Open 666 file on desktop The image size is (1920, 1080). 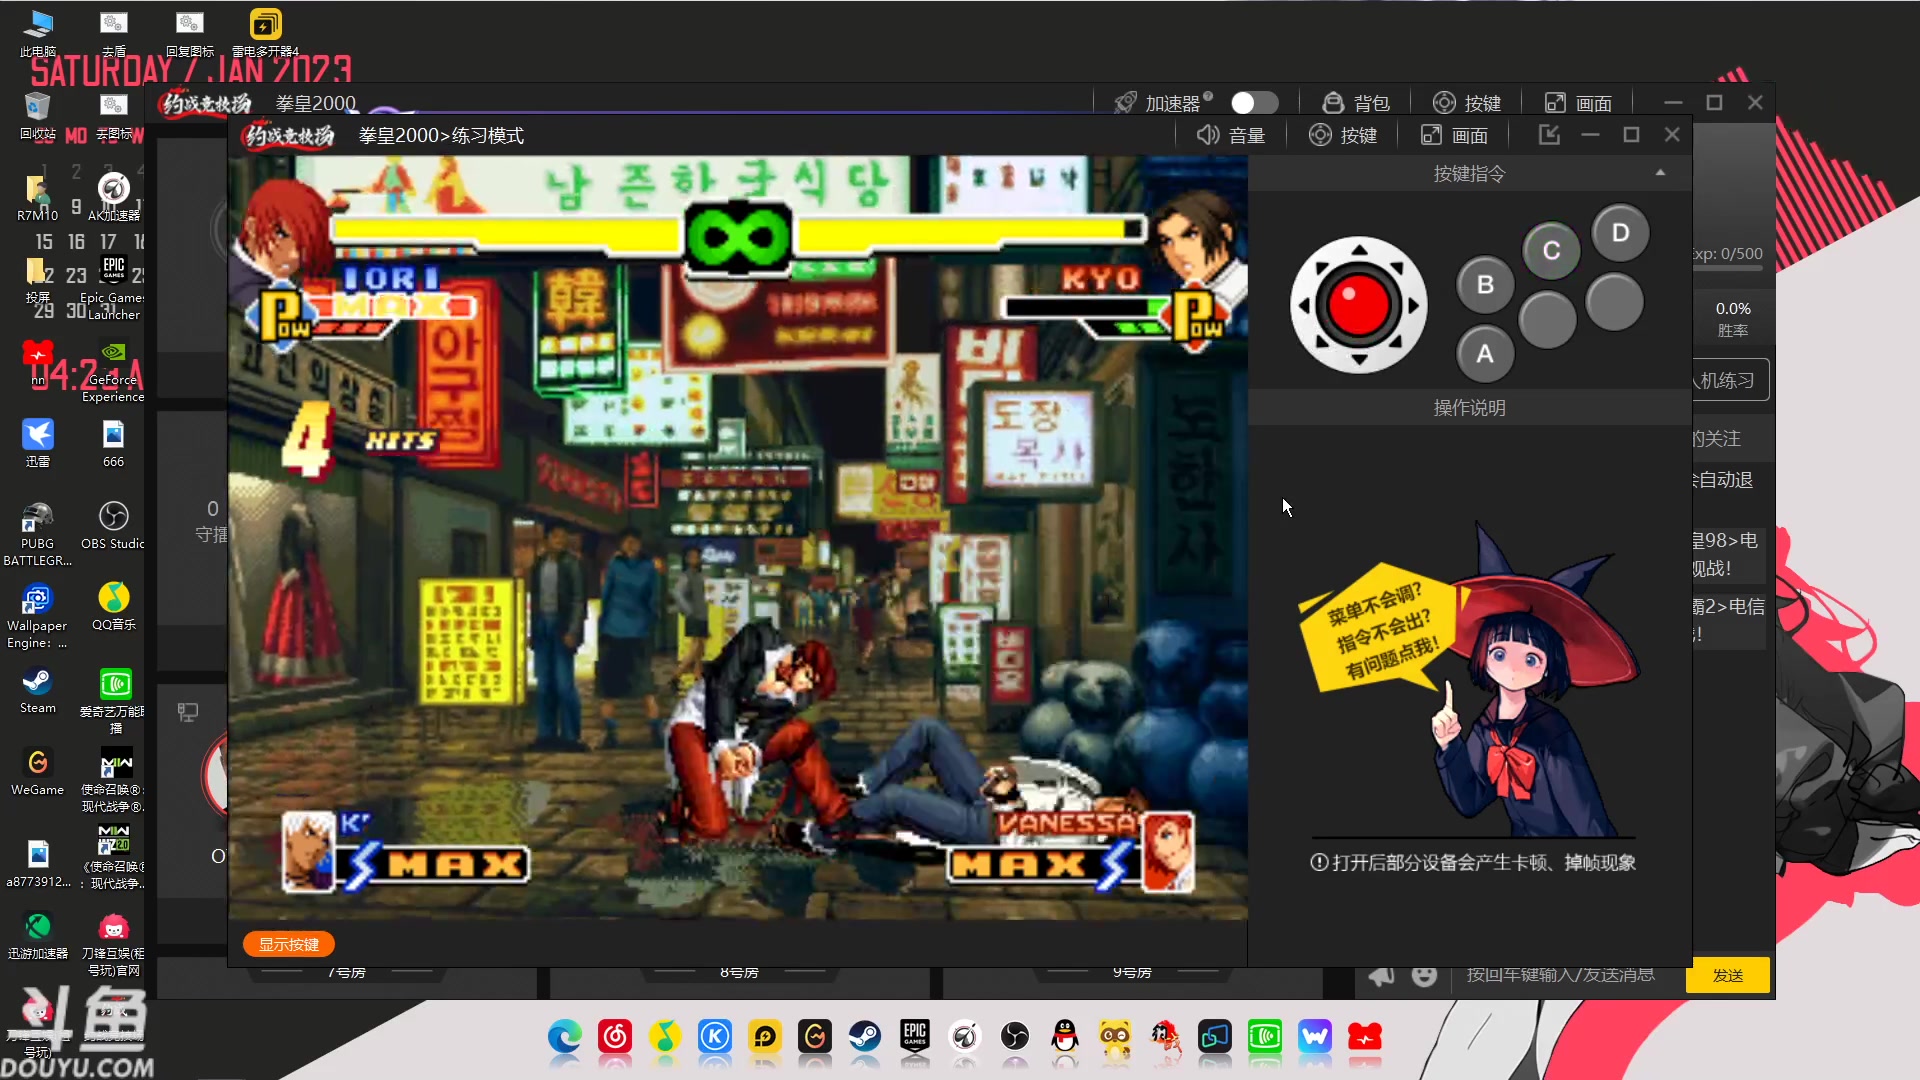[x=113, y=443]
